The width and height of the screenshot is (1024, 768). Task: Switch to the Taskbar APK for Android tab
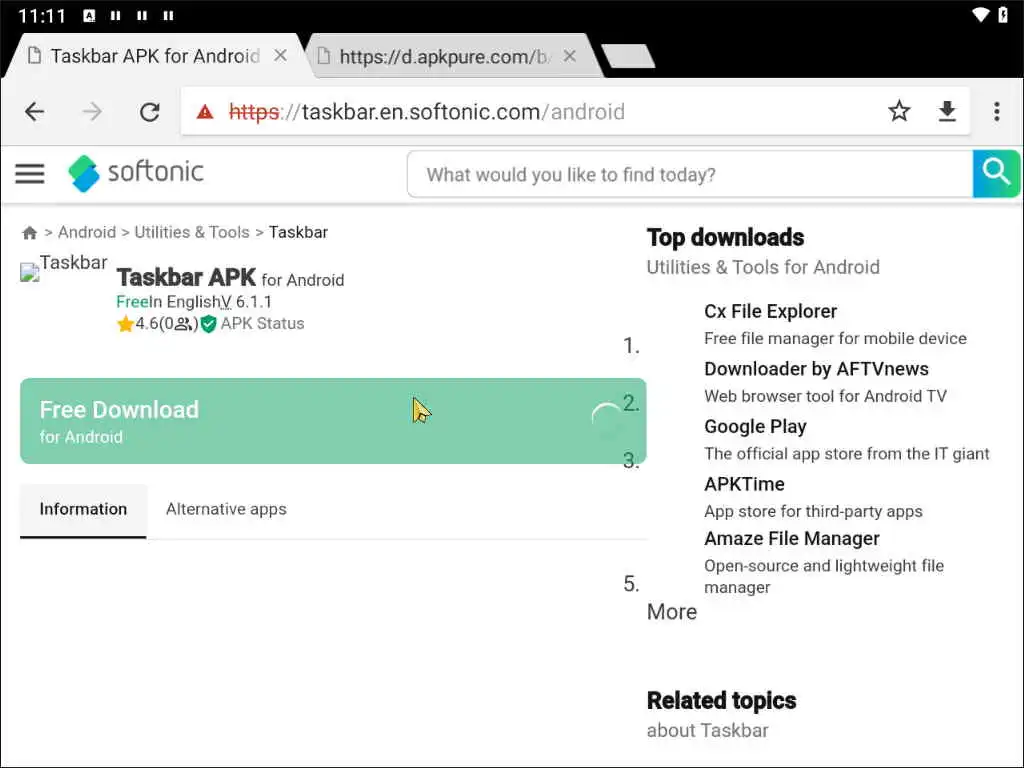tap(155, 56)
